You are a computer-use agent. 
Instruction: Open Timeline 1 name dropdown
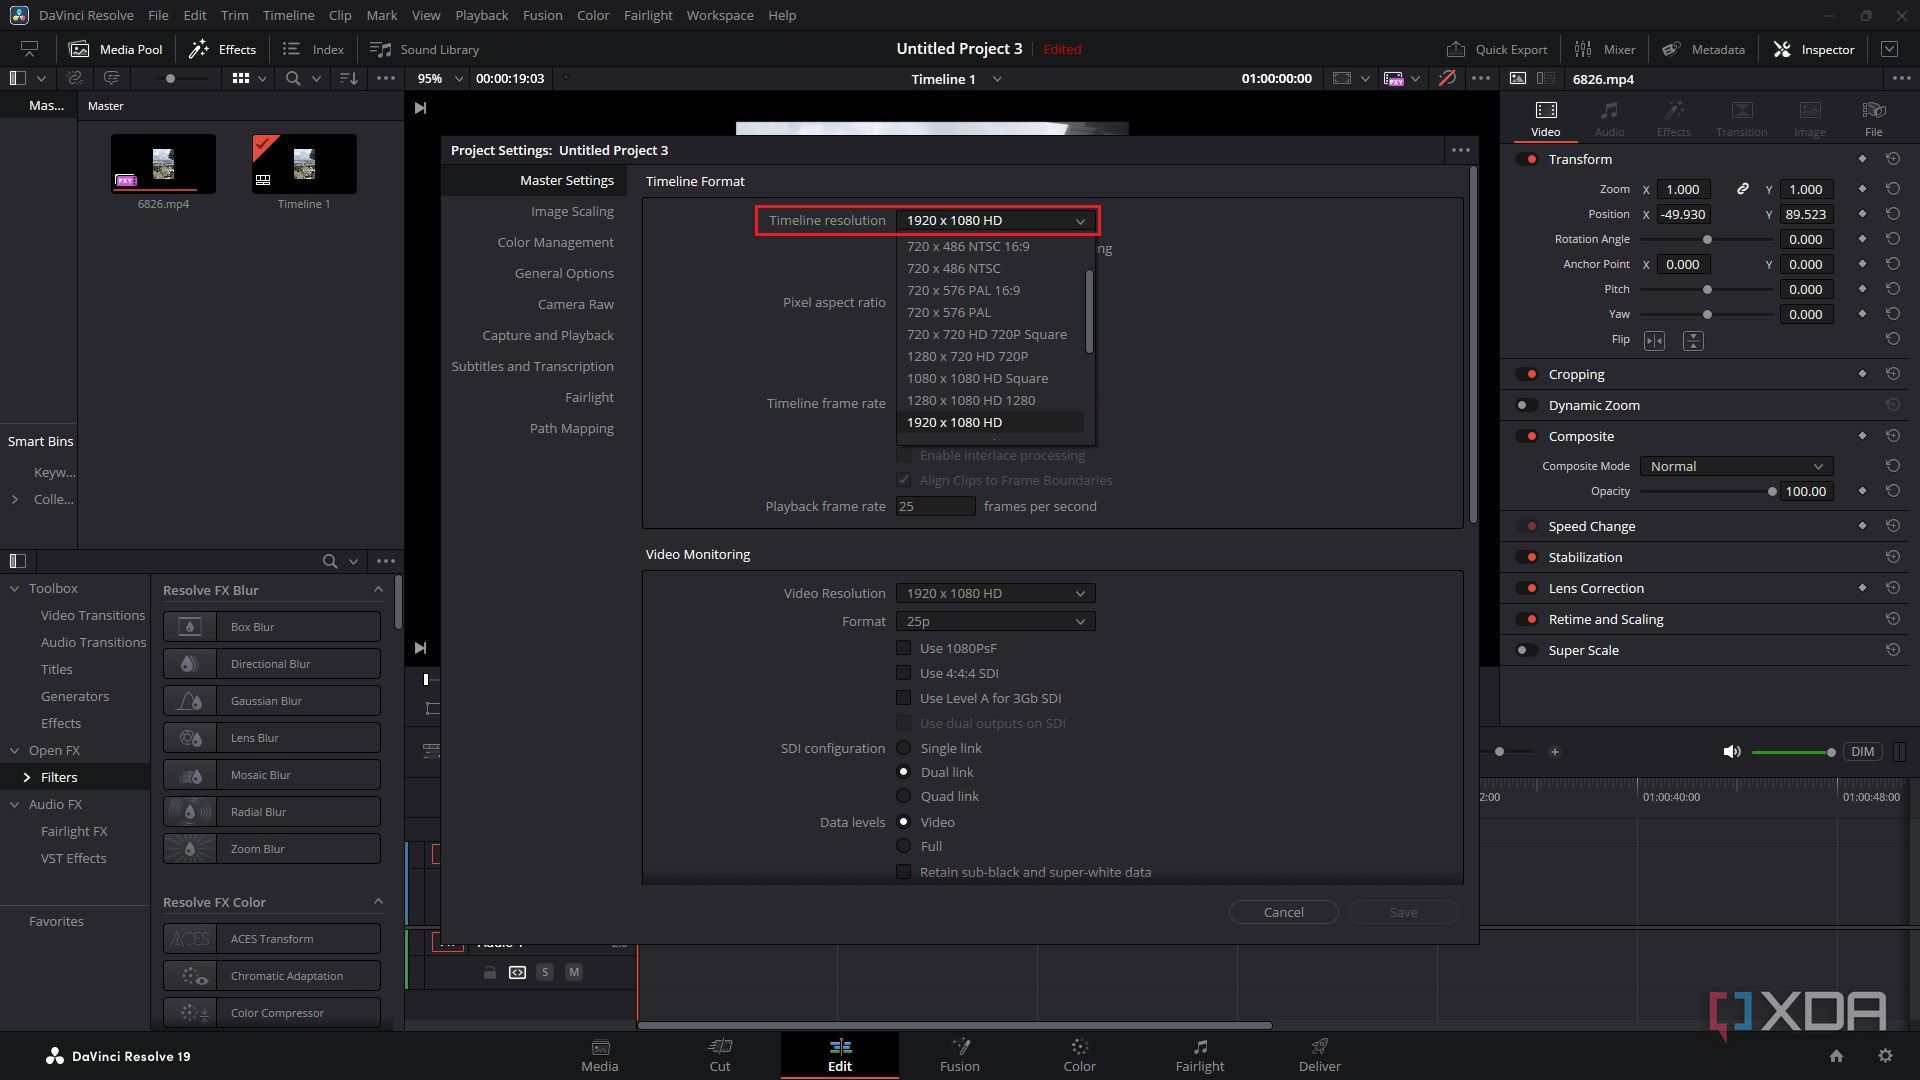(x=996, y=79)
